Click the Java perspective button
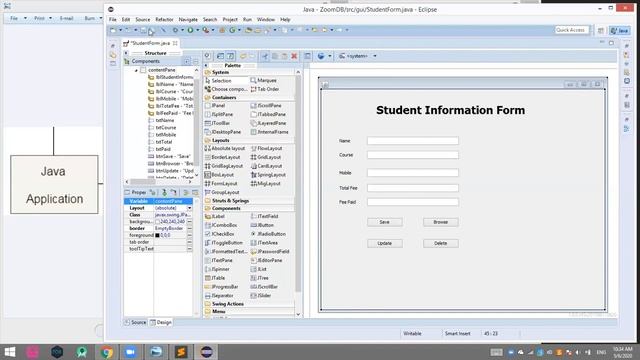Image resolution: width=640 pixels, height=360 pixels. pyautogui.click(x=620, y=30)
